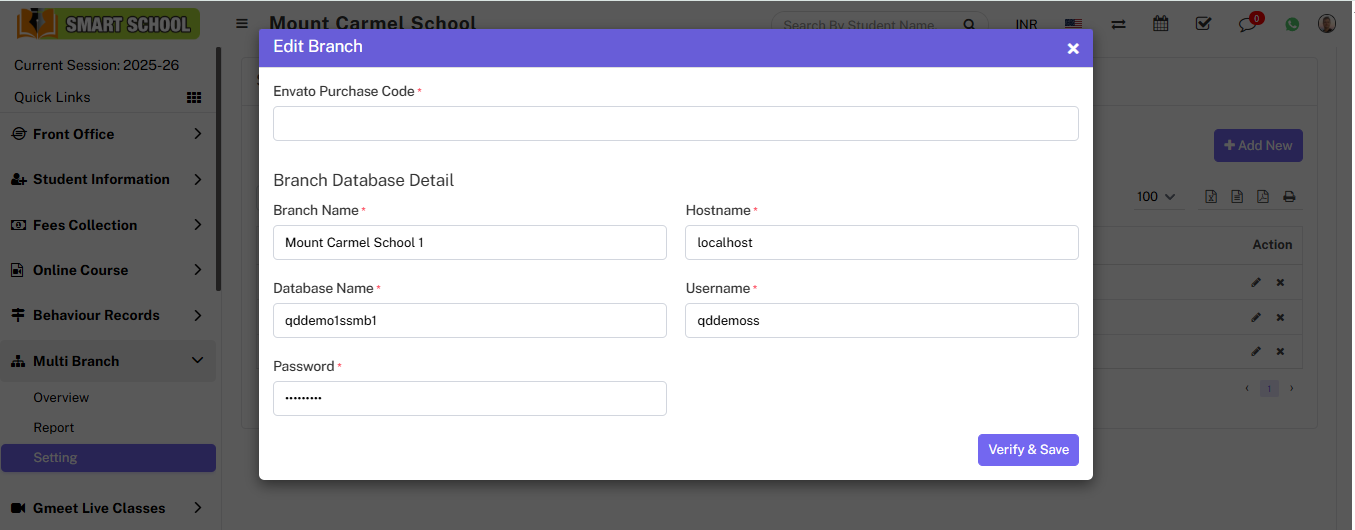Click the Hostname input field

881,242
